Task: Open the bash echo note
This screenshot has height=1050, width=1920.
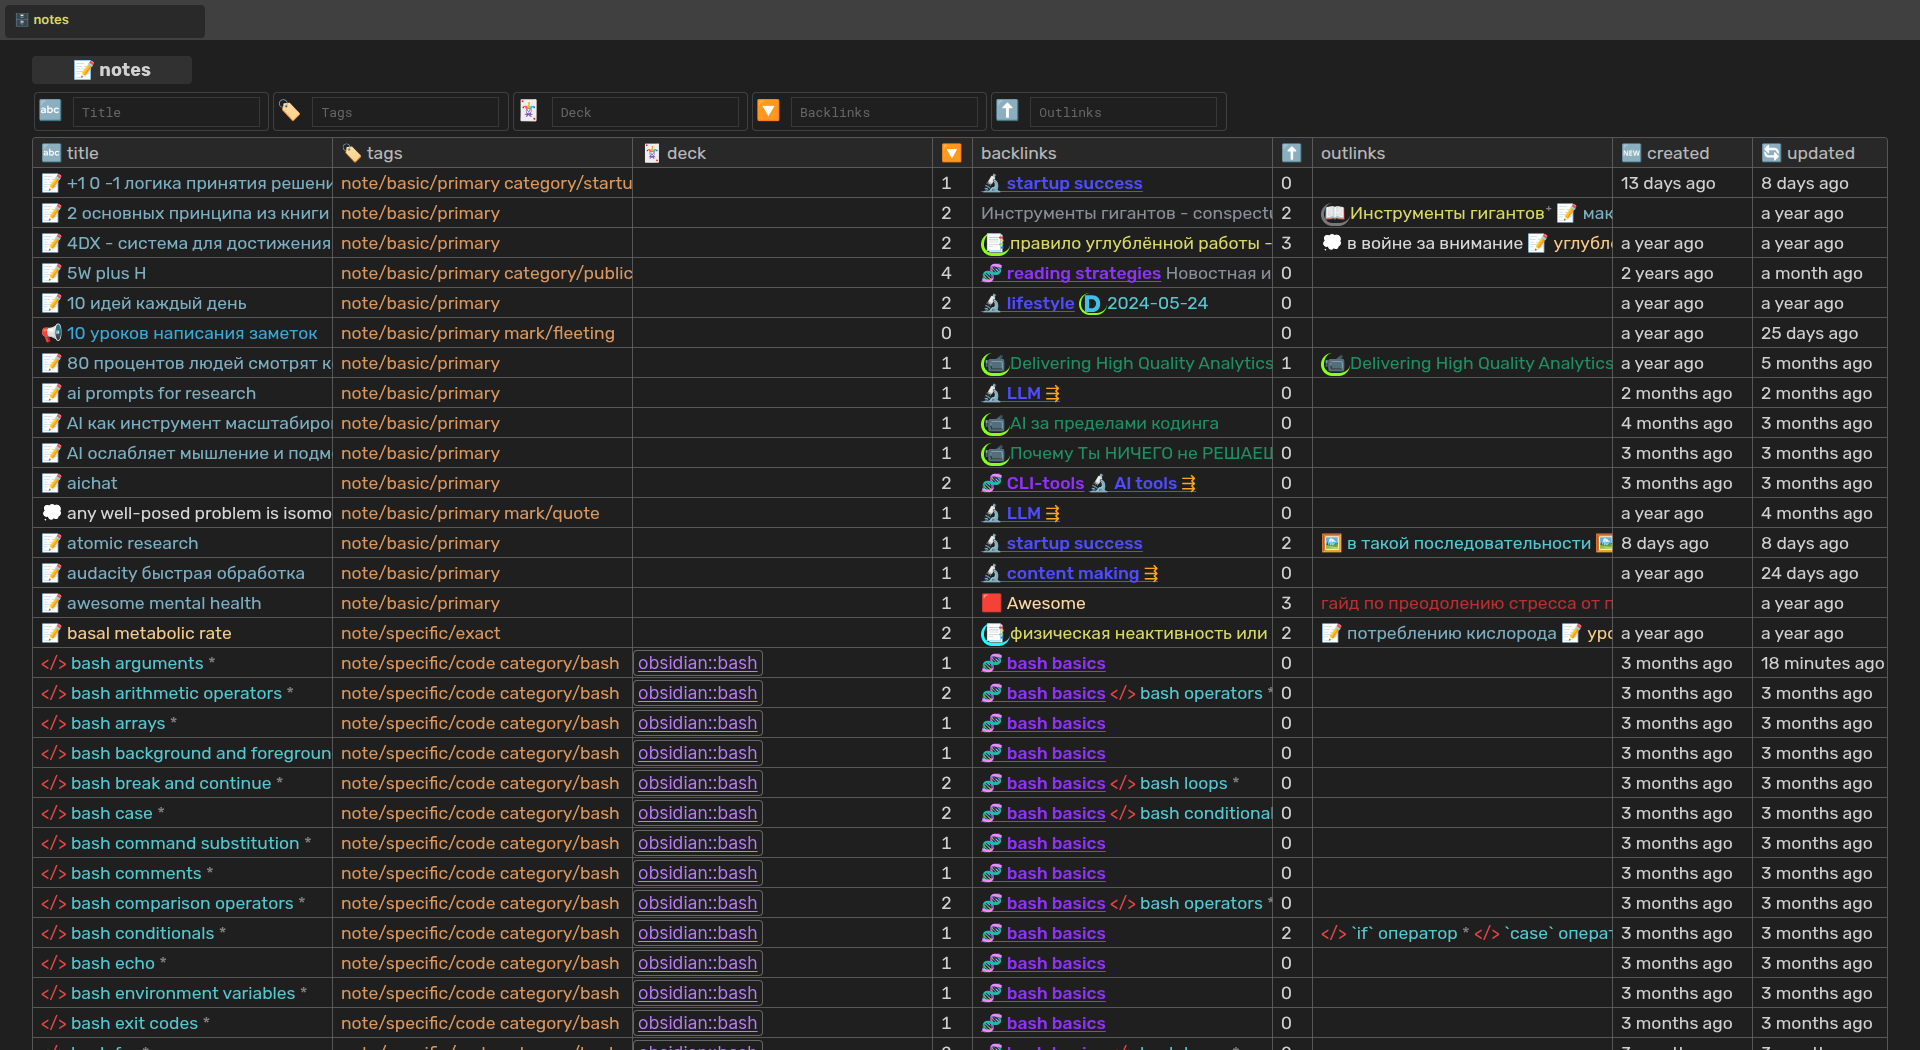Action: 112,963
